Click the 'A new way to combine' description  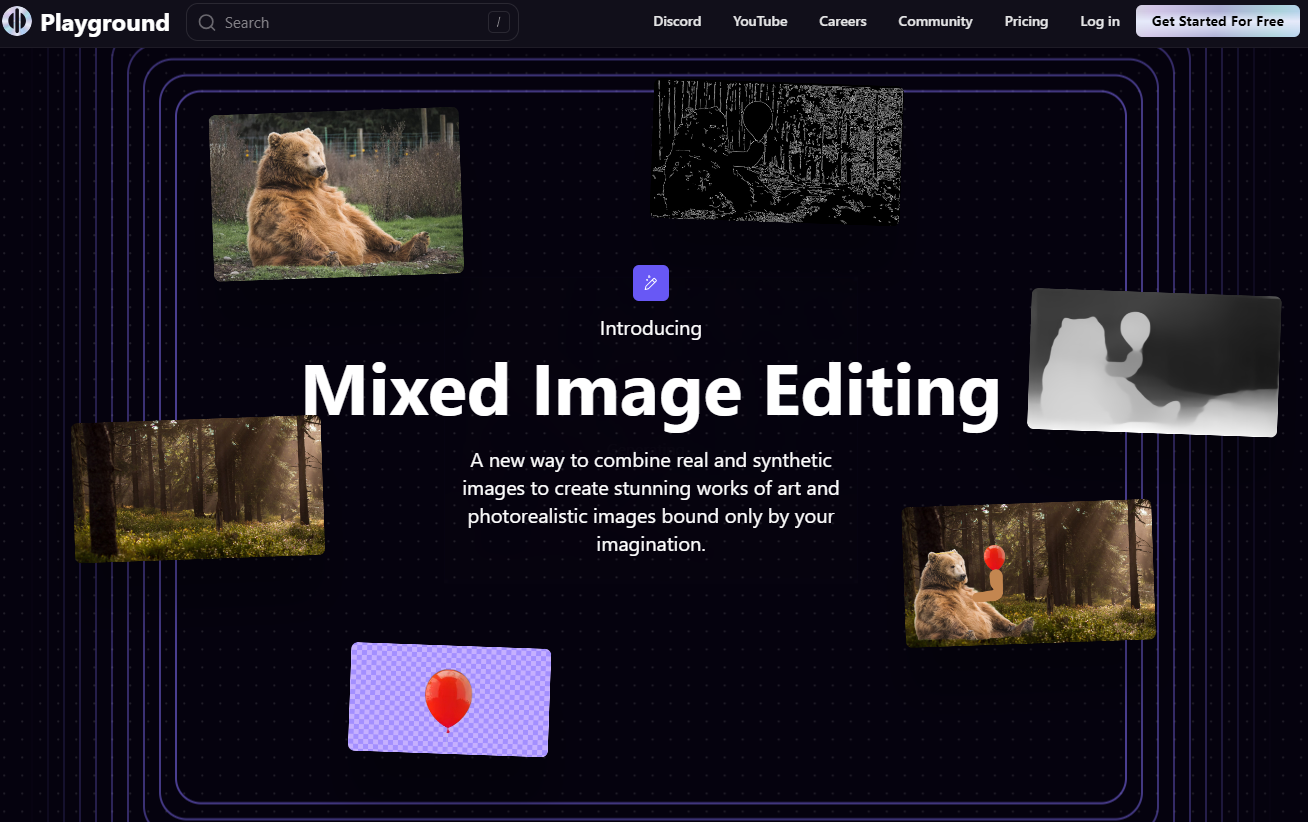(x=651, y=503)
